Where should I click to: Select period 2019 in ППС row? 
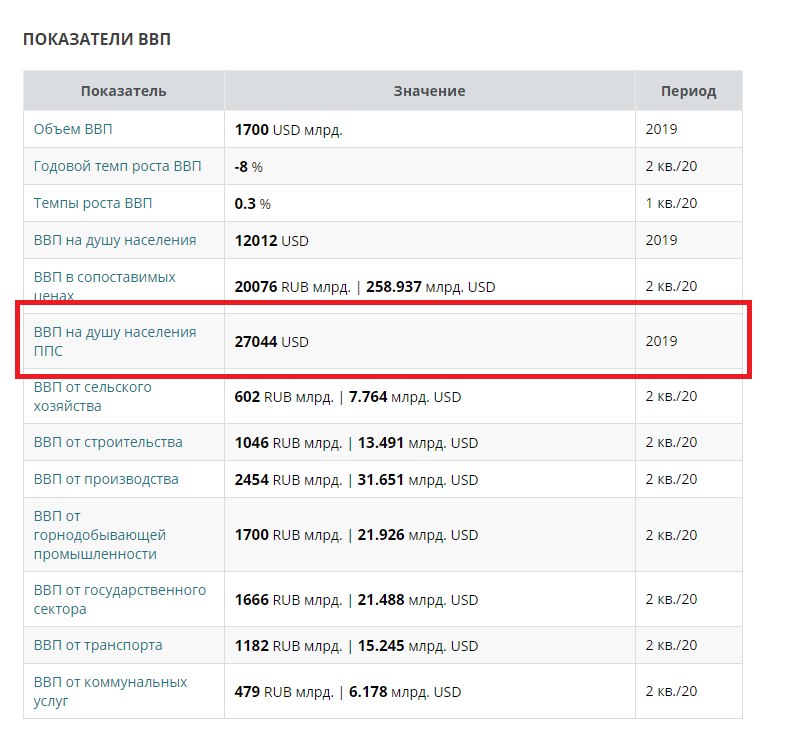click(x=661, y=341)
